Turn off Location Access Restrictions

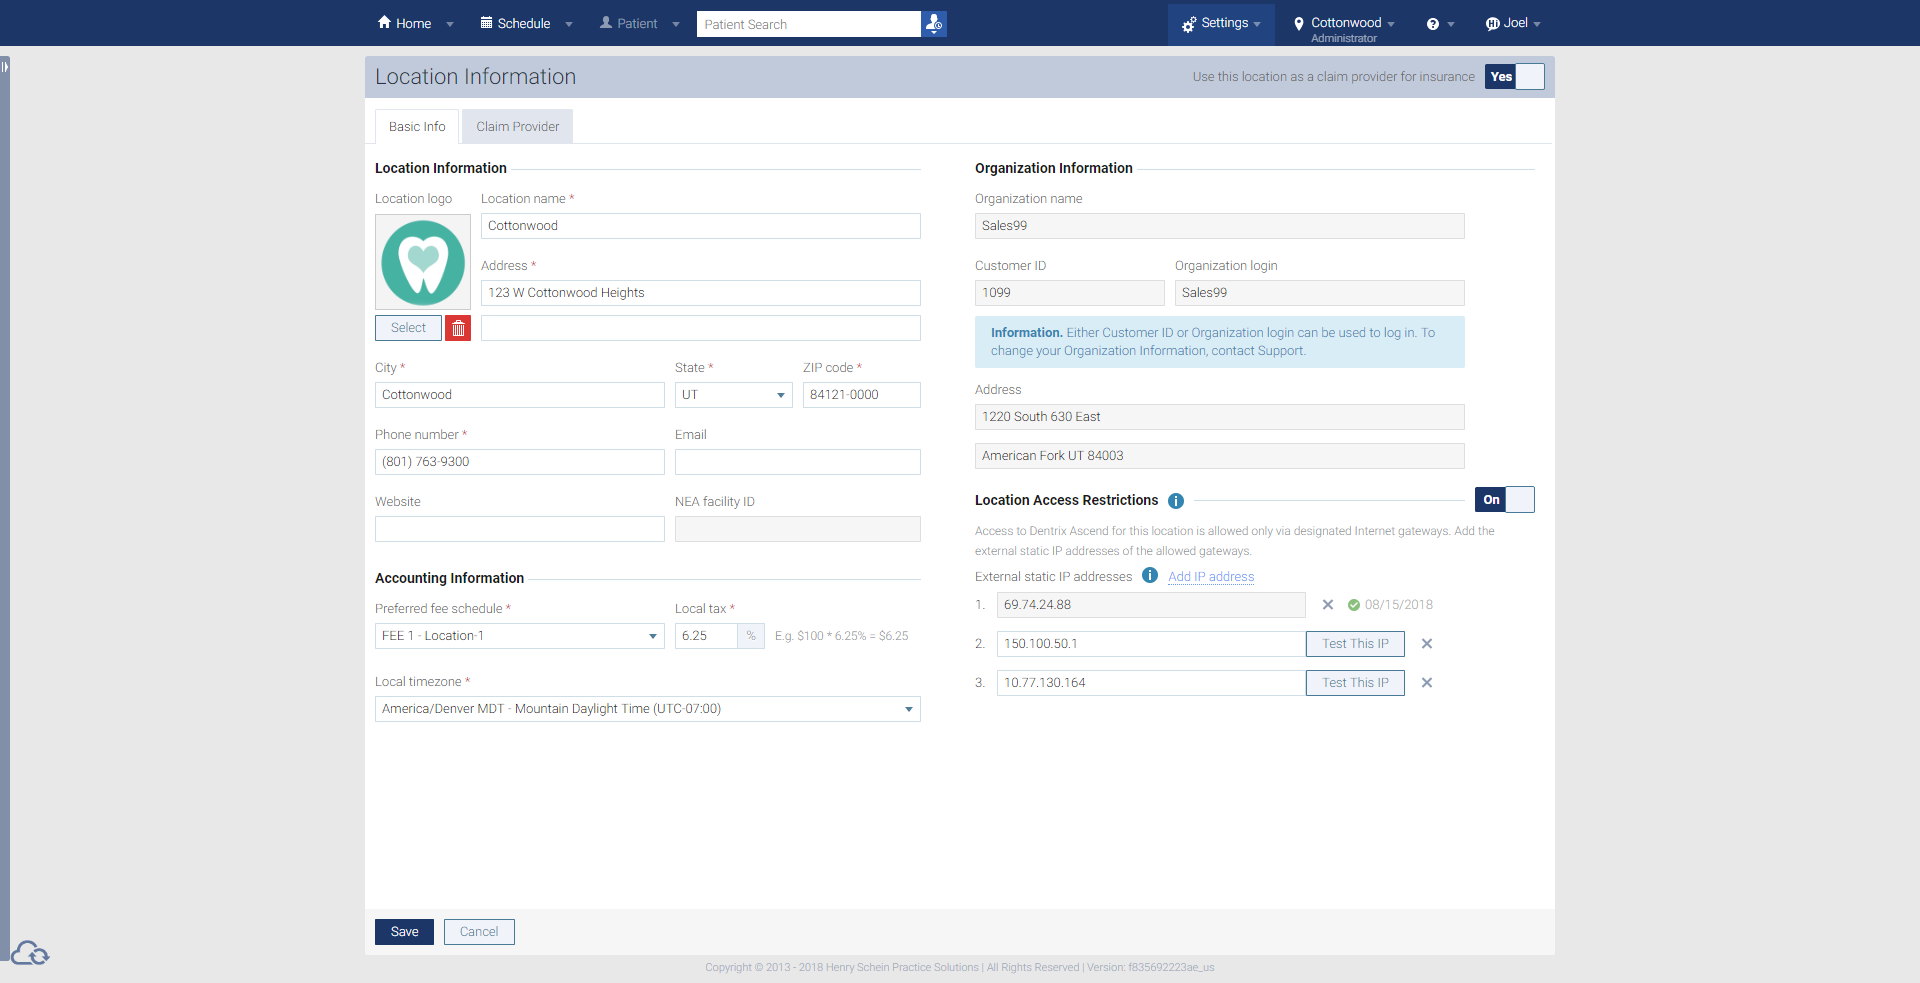[1520, 499]
